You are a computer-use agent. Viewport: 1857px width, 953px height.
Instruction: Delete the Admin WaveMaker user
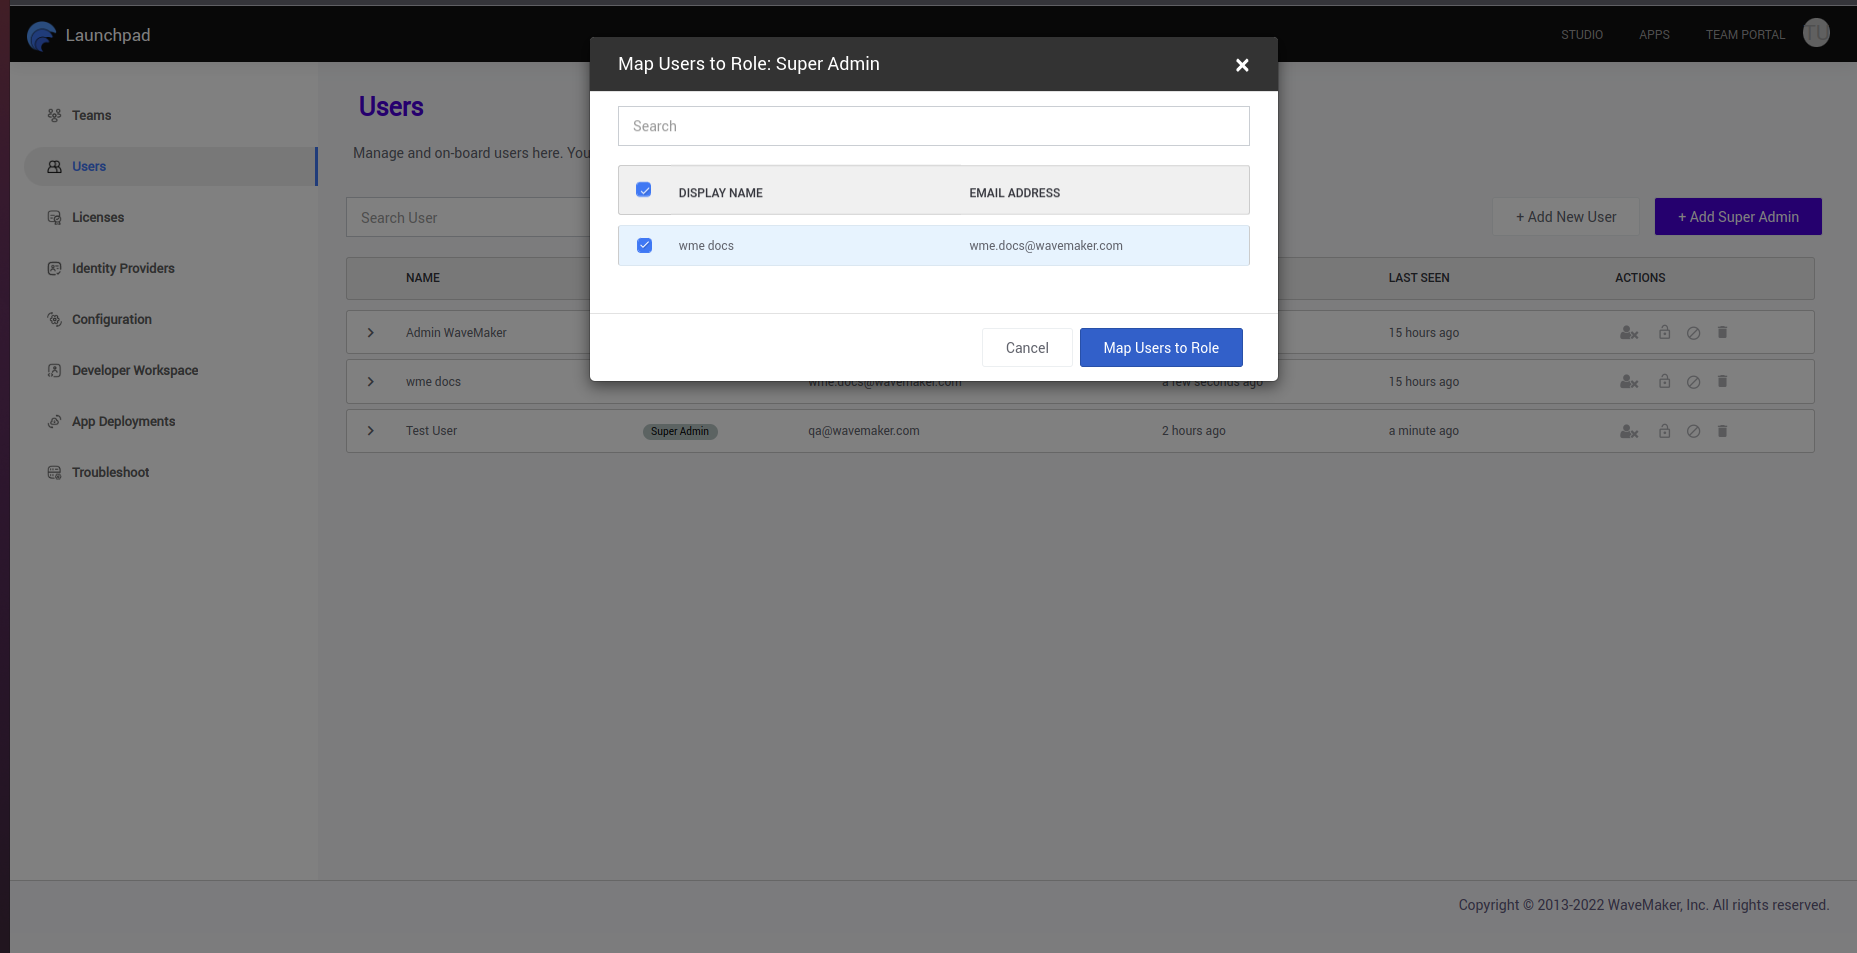[1722, 332]
